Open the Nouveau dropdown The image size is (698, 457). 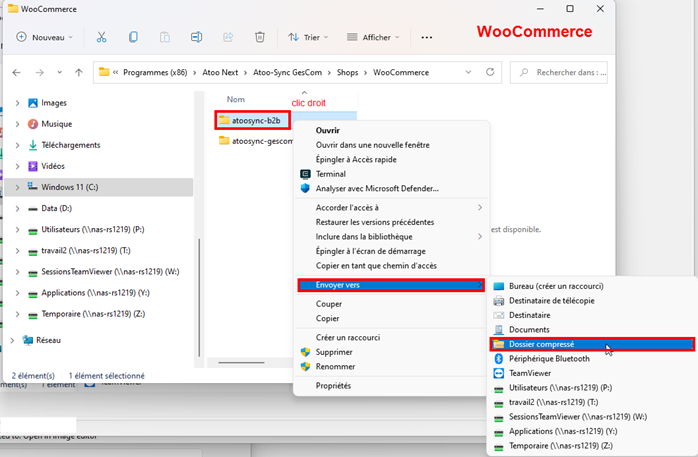coord(45,37)
